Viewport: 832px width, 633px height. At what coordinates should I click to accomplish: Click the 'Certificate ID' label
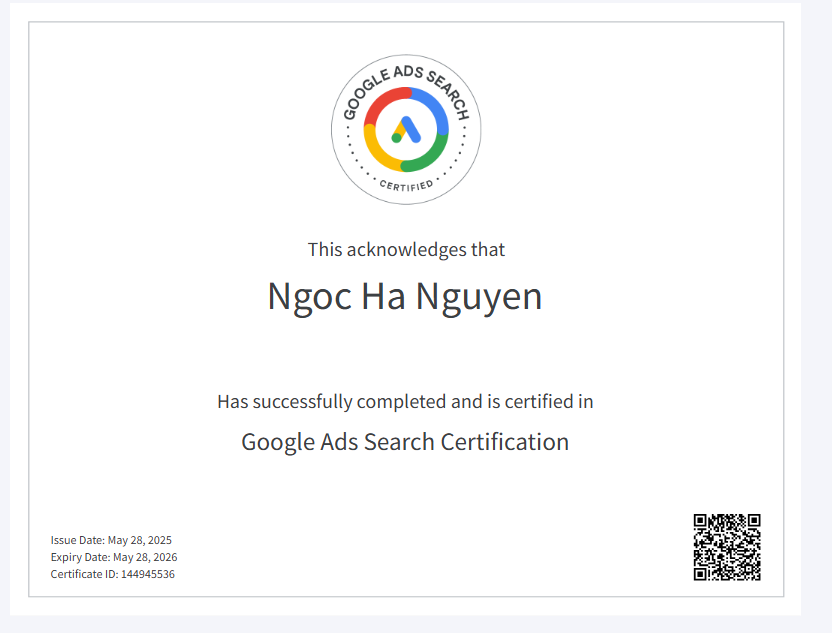[x=84, y=574]
